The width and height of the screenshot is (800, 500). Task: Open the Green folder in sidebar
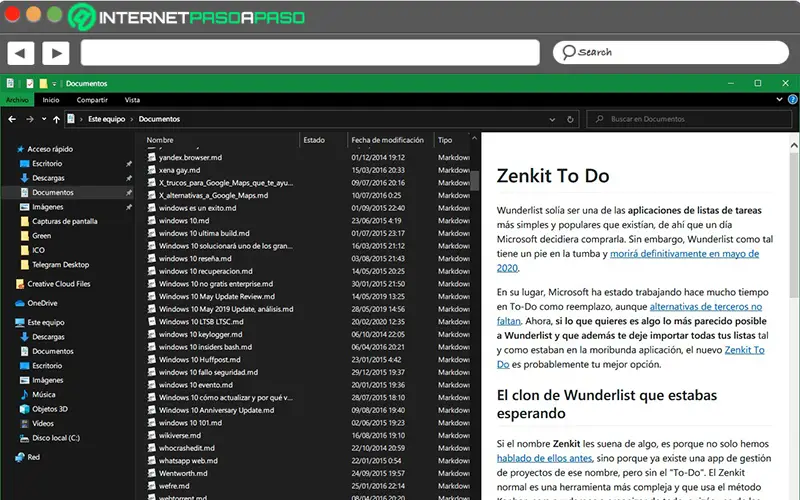pos(41,236)
